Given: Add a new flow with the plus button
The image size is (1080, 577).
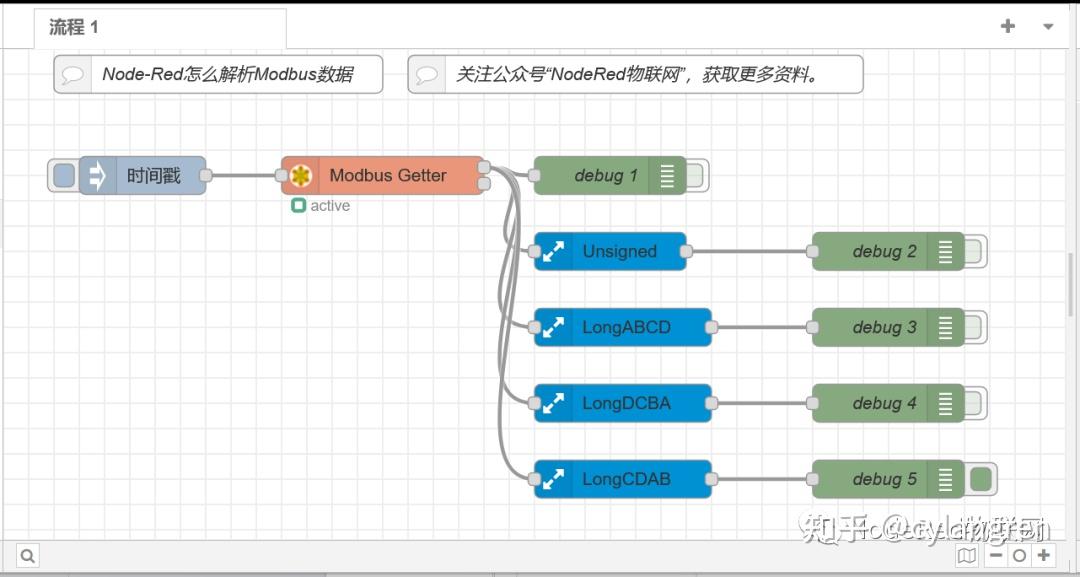Looking at the screenshot, I should [x=1007, y=25].
